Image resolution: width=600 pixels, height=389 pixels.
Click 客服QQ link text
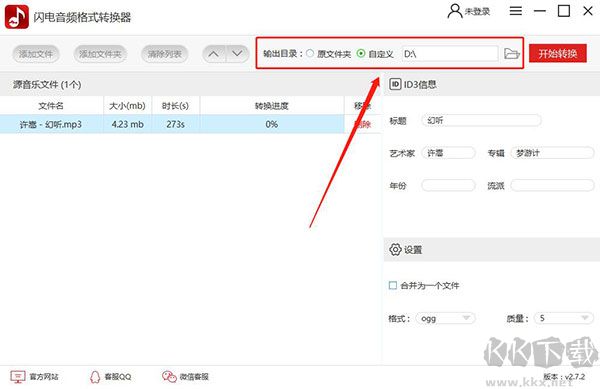click(118, 377)
